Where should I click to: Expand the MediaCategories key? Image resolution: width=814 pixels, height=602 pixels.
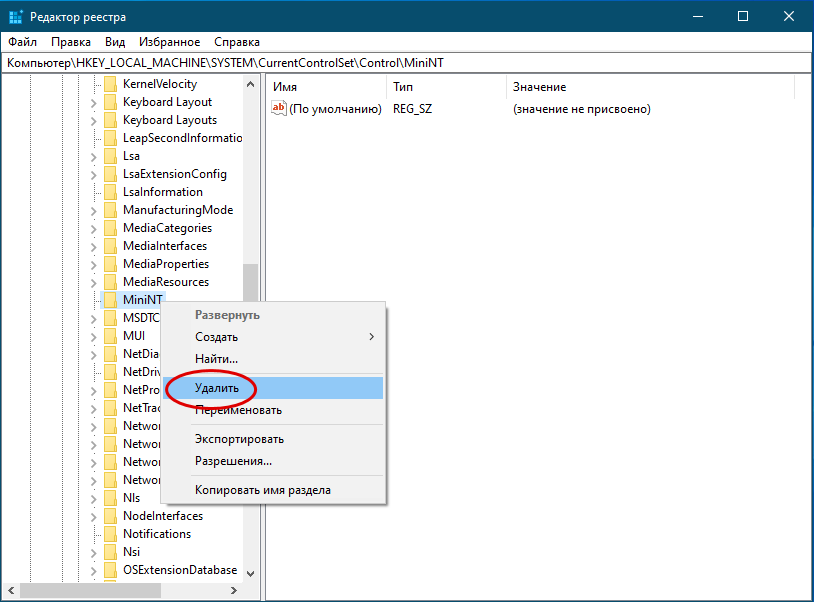93,229
